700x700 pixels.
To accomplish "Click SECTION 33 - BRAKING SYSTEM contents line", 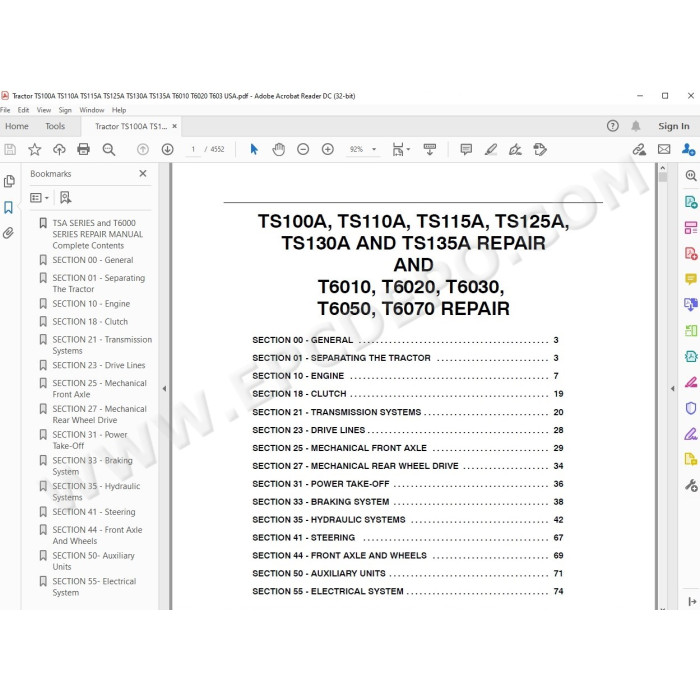I will (408, 502).
